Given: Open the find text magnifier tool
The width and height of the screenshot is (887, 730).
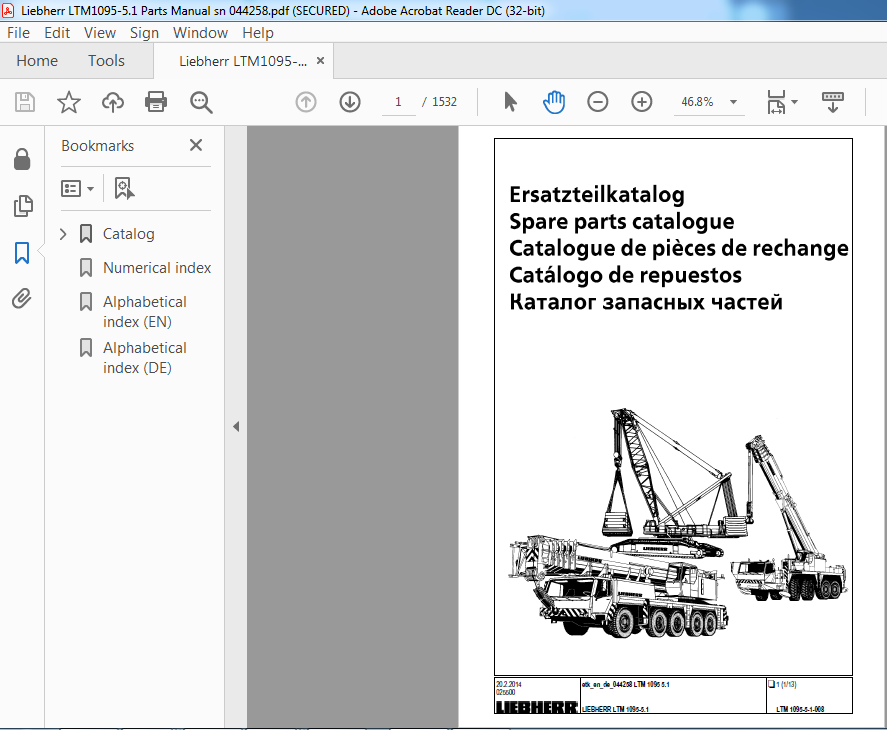Looking at the screenshot, I should pos(201,102).
